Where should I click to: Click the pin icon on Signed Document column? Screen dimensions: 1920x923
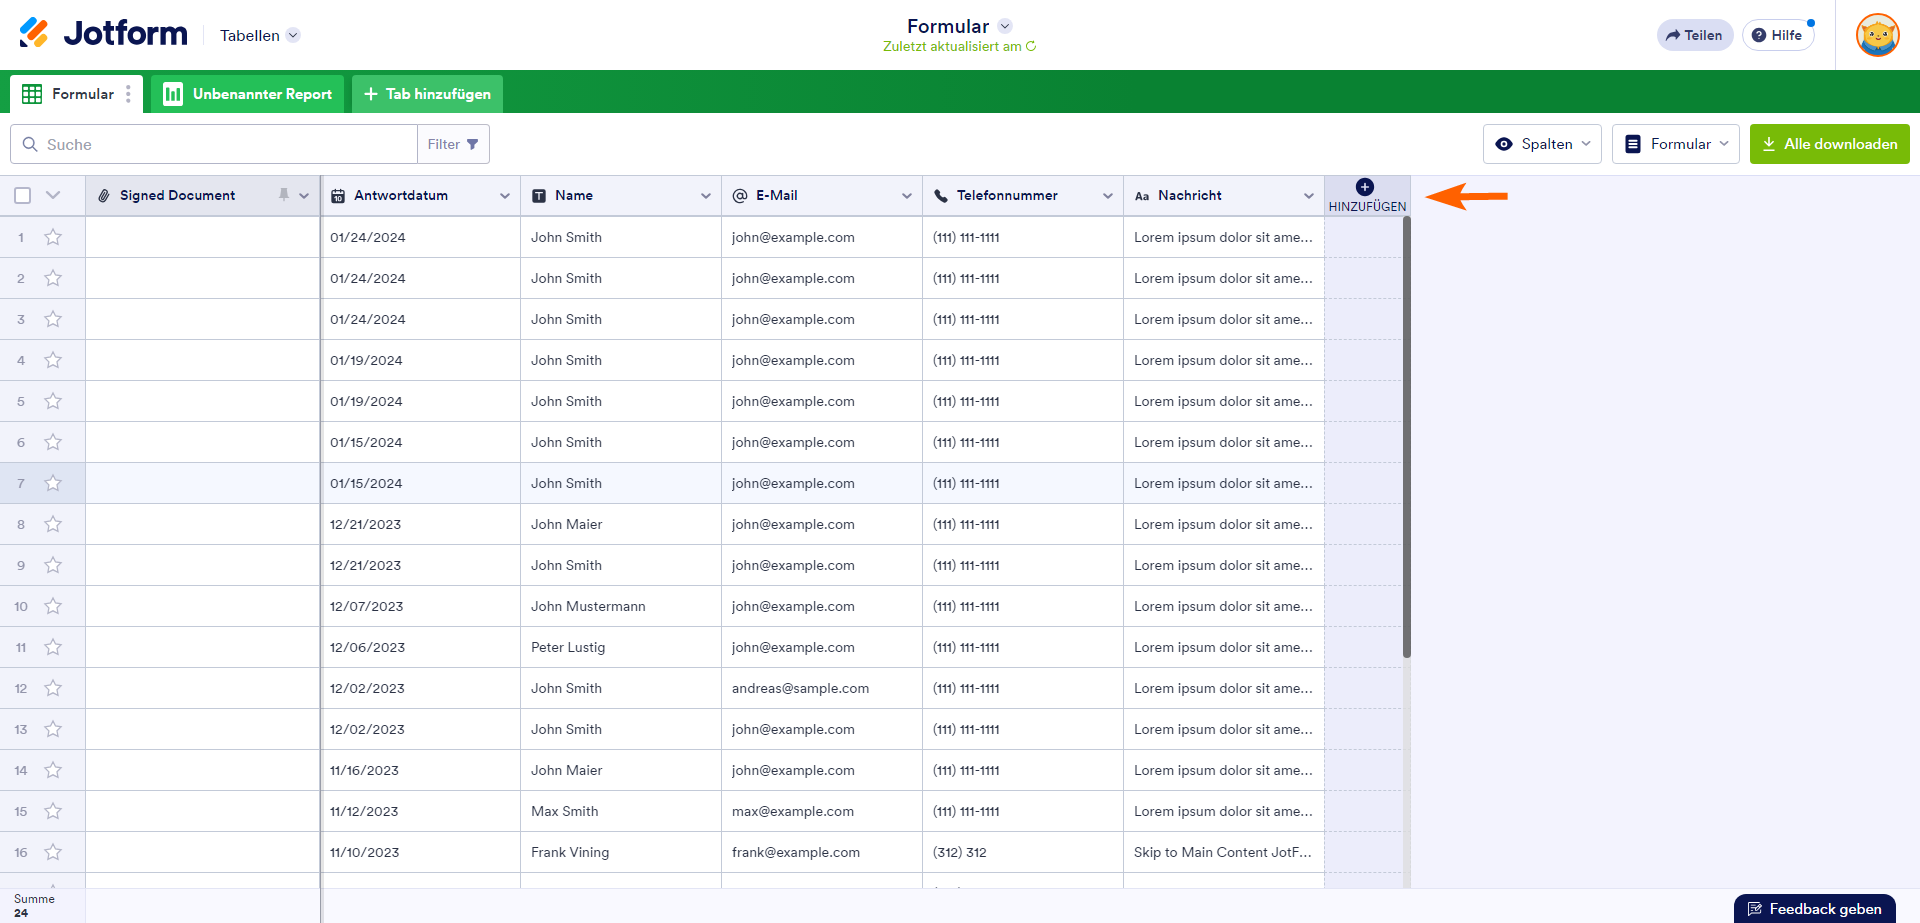[x=284, y=195]
